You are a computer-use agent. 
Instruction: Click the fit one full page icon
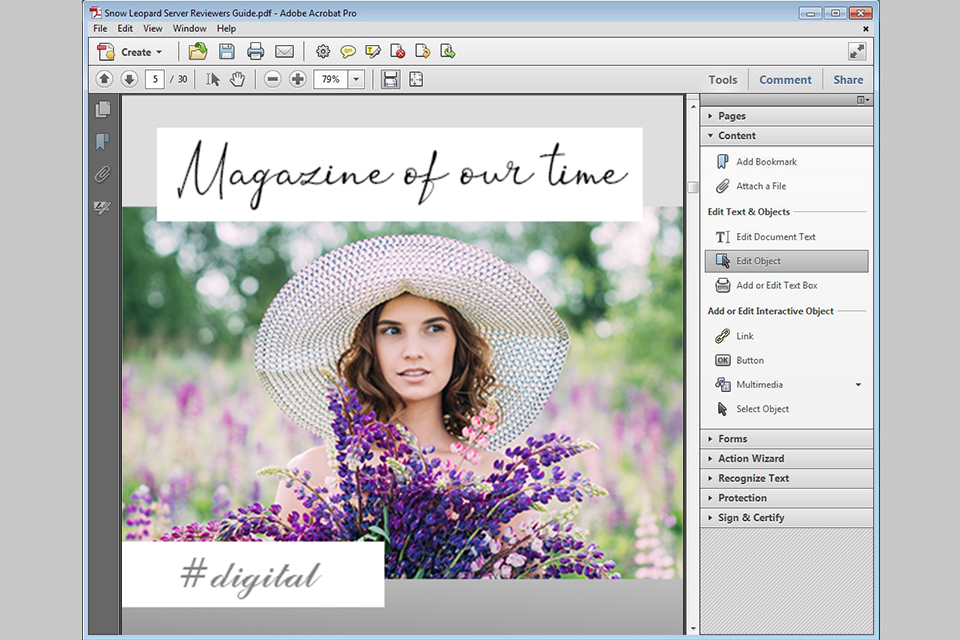416,79
